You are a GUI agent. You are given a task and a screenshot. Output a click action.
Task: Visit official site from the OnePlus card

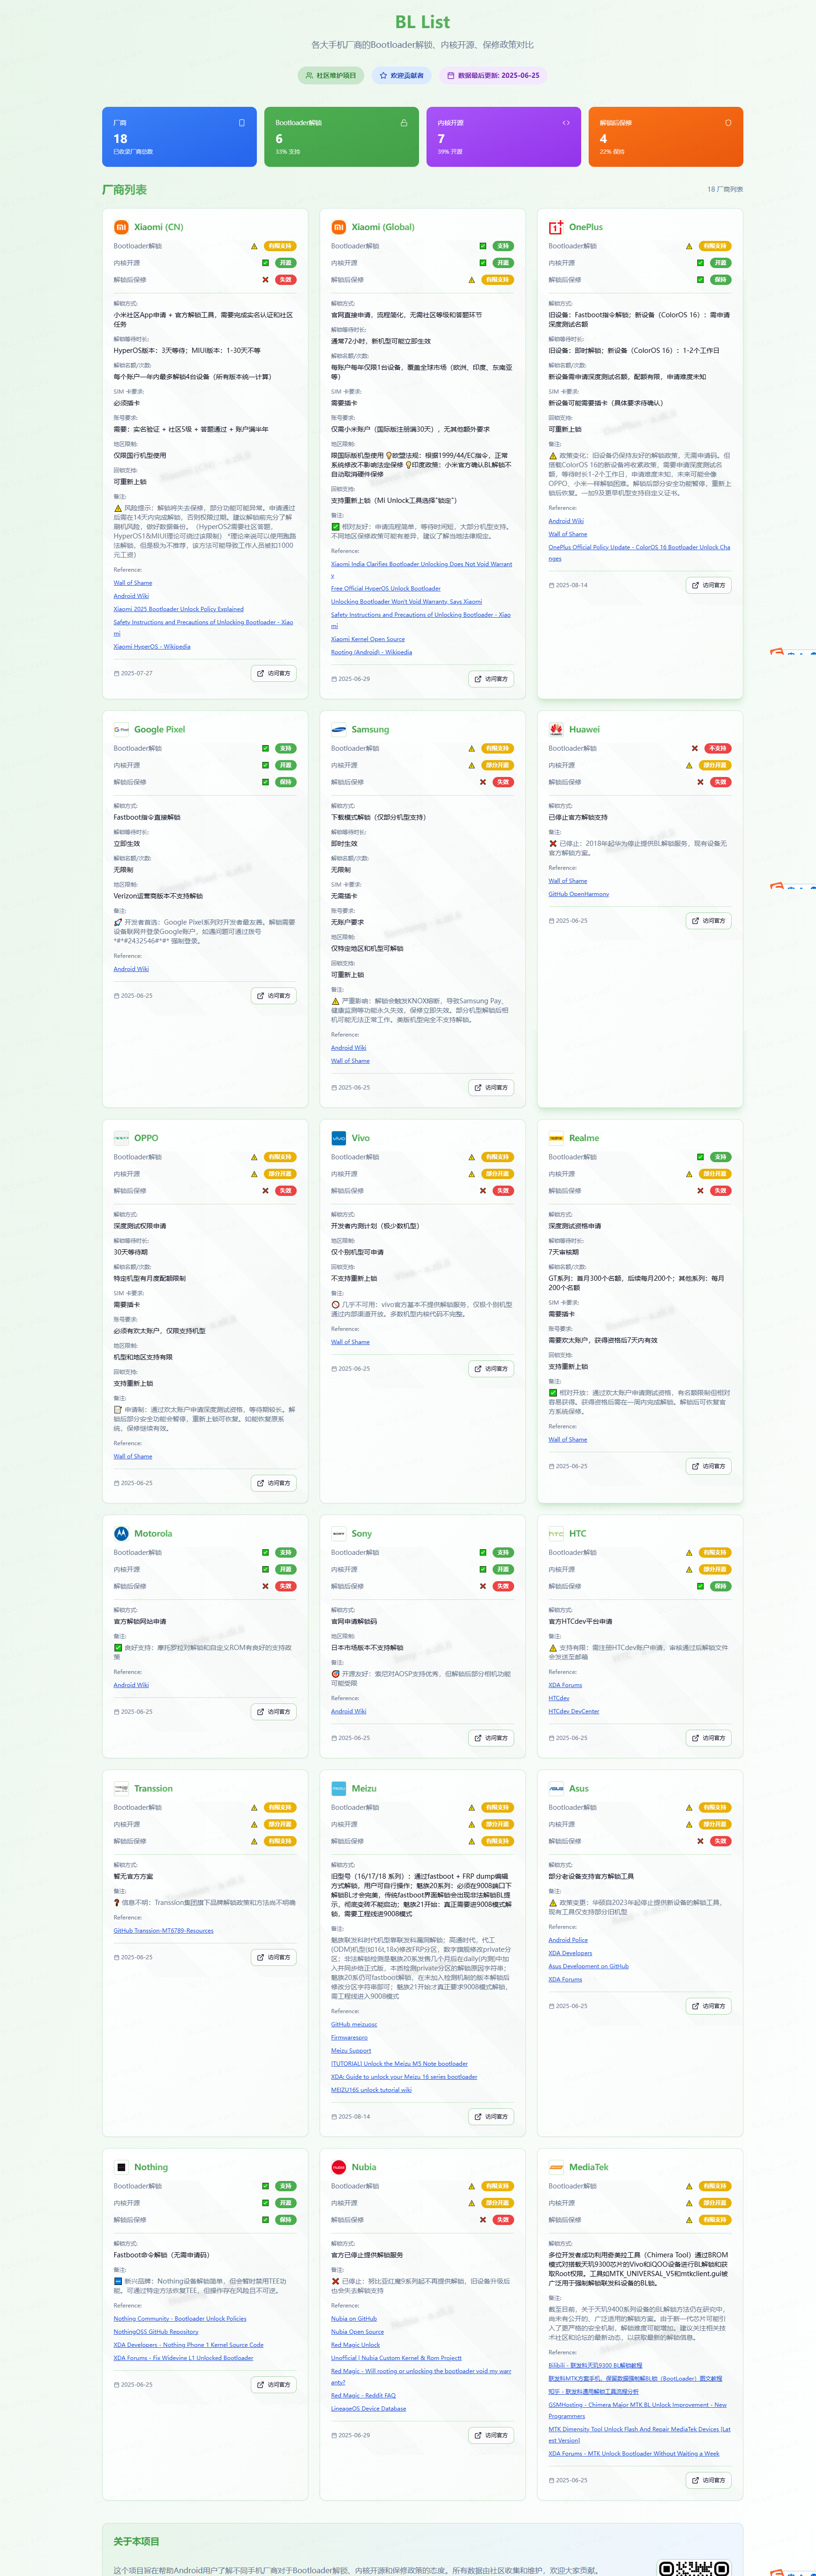[x=709, y=585]
